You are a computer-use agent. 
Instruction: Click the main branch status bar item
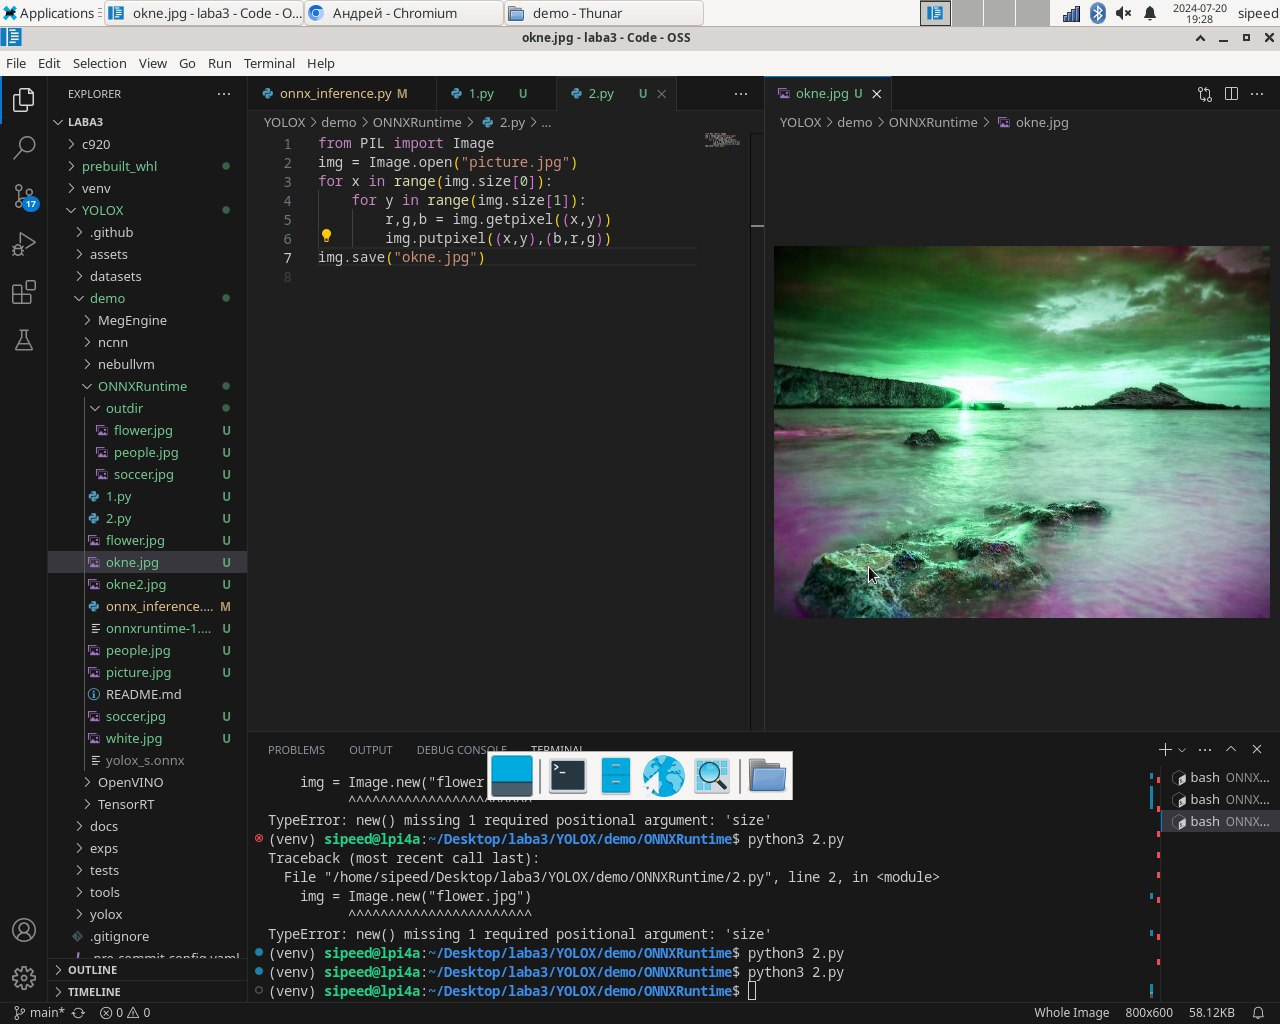point(39,1012)
